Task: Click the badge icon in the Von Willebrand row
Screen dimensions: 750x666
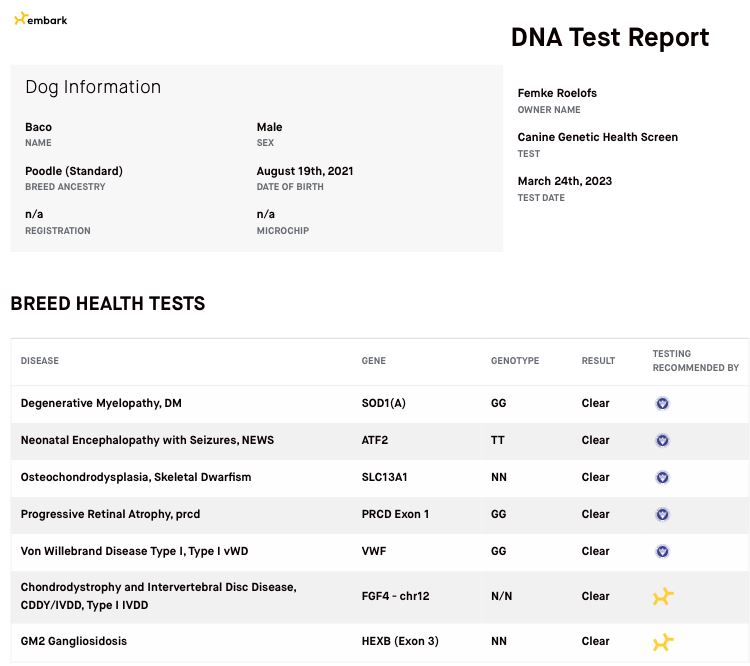Action: [x=662, y=552]
